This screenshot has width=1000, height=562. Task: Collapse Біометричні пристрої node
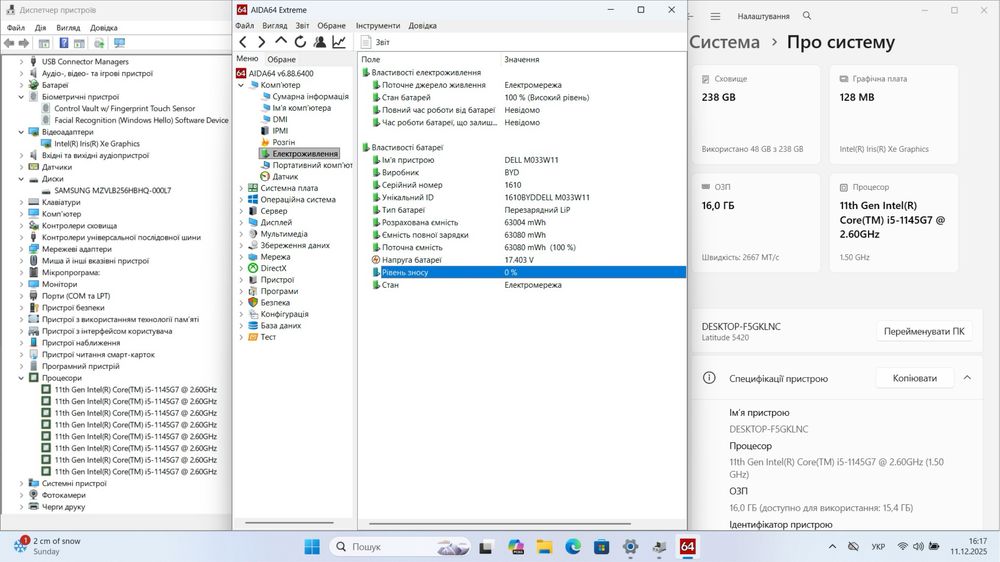pyautogui.click(x=21, y=97)
